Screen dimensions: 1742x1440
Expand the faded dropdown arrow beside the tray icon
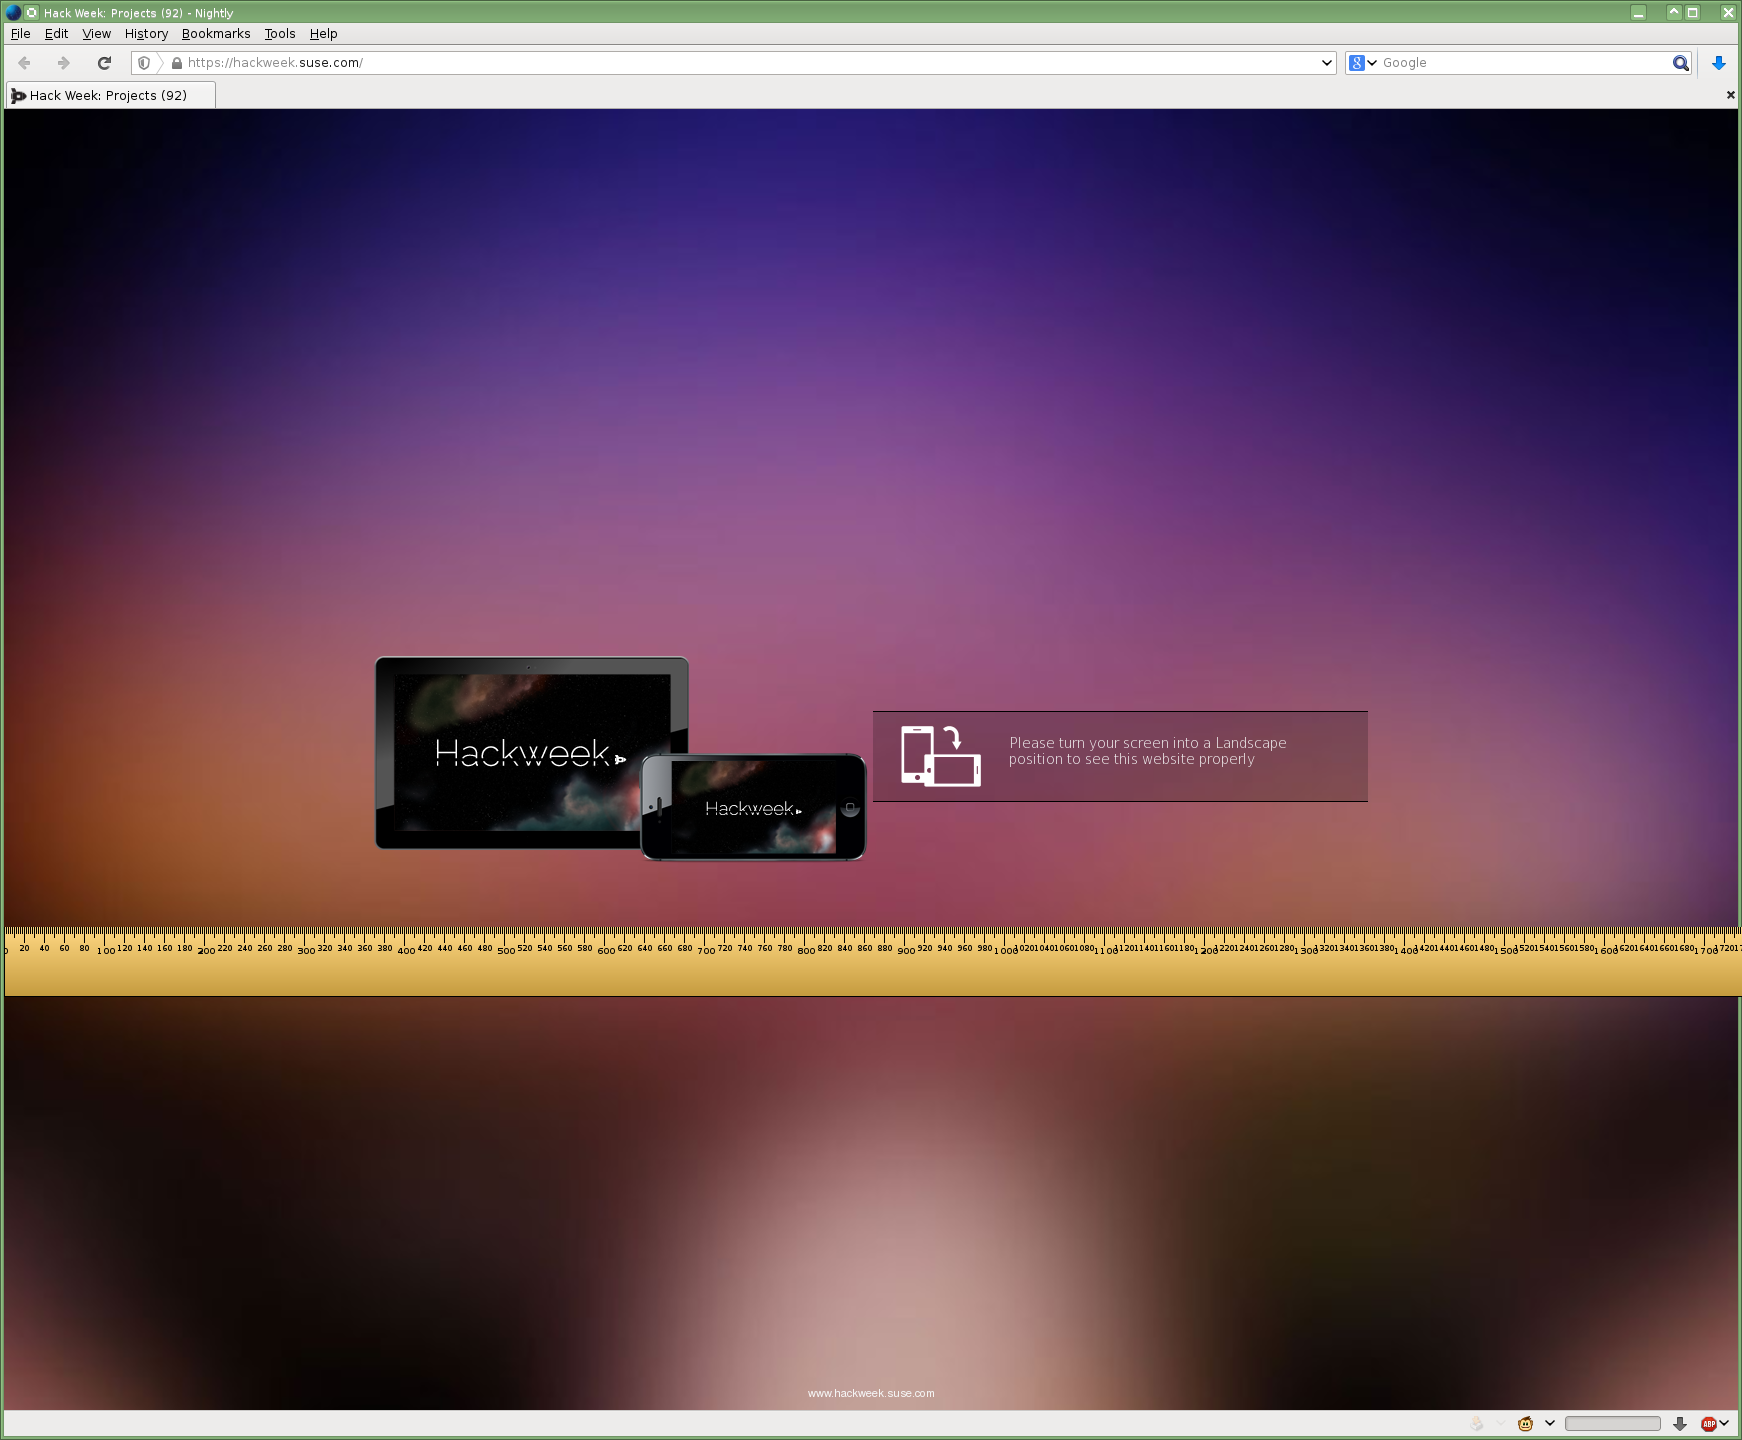[x=1501, y=1424]
